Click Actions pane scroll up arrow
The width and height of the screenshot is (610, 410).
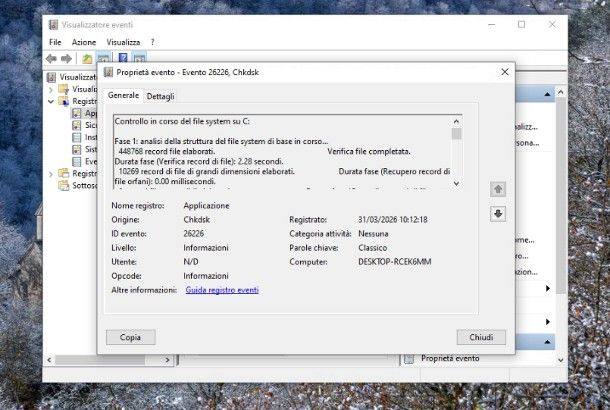[x=561, y=92]
